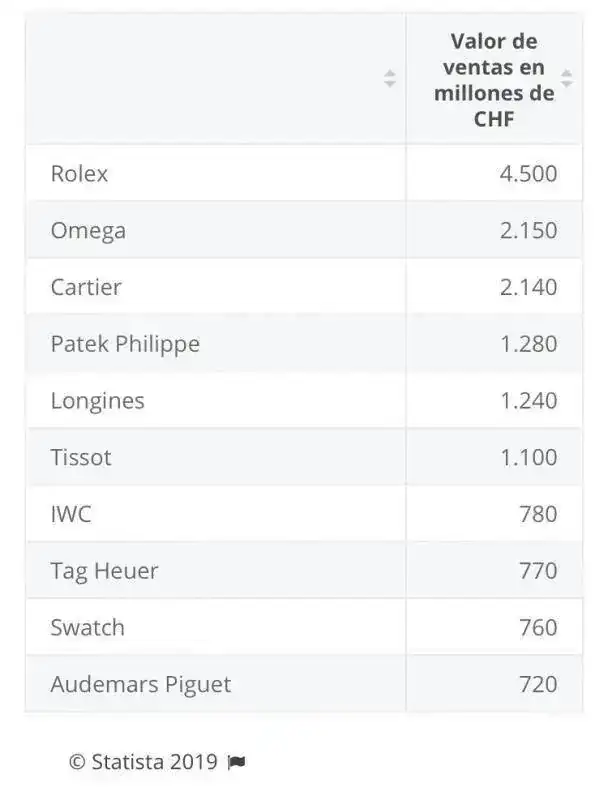
Task: Click the 1.280 sales value cell
Action: 494,343
